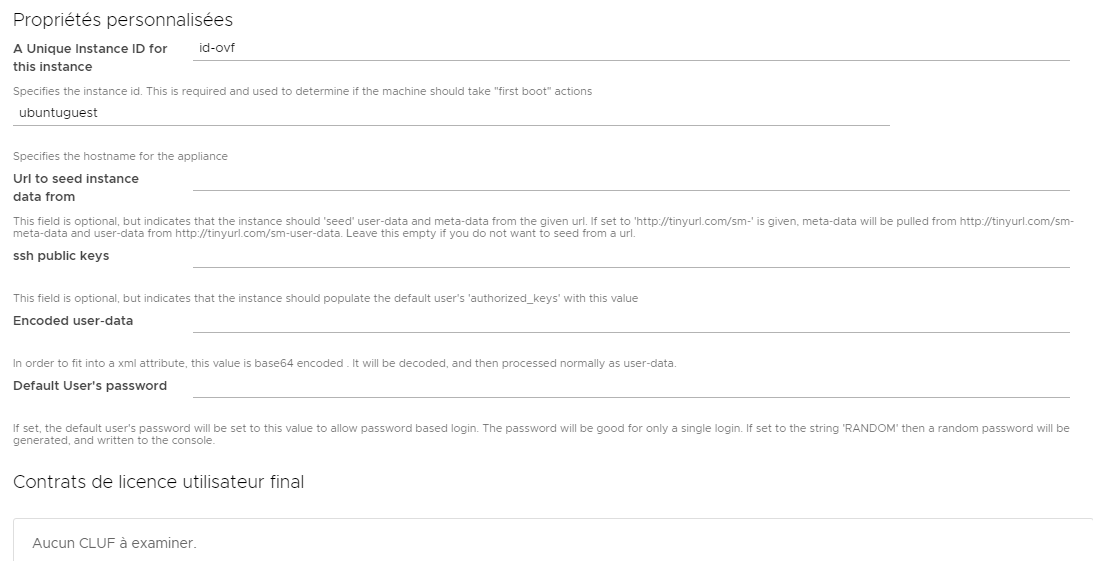Click the 'Propriétés personnalisées' heading

pyautogui.click(x=123, y=20)
